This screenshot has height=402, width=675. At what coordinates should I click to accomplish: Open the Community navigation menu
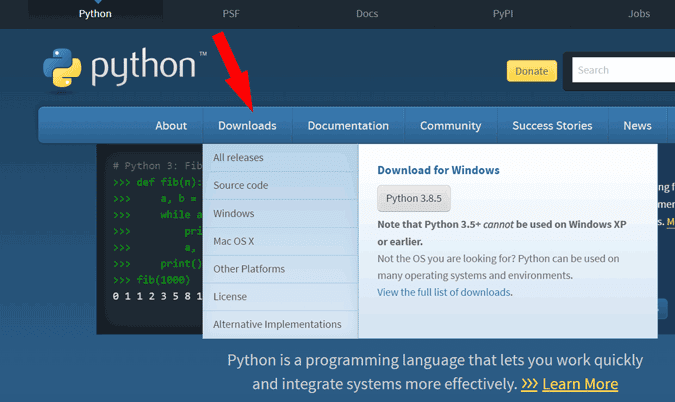pos(450,126)
